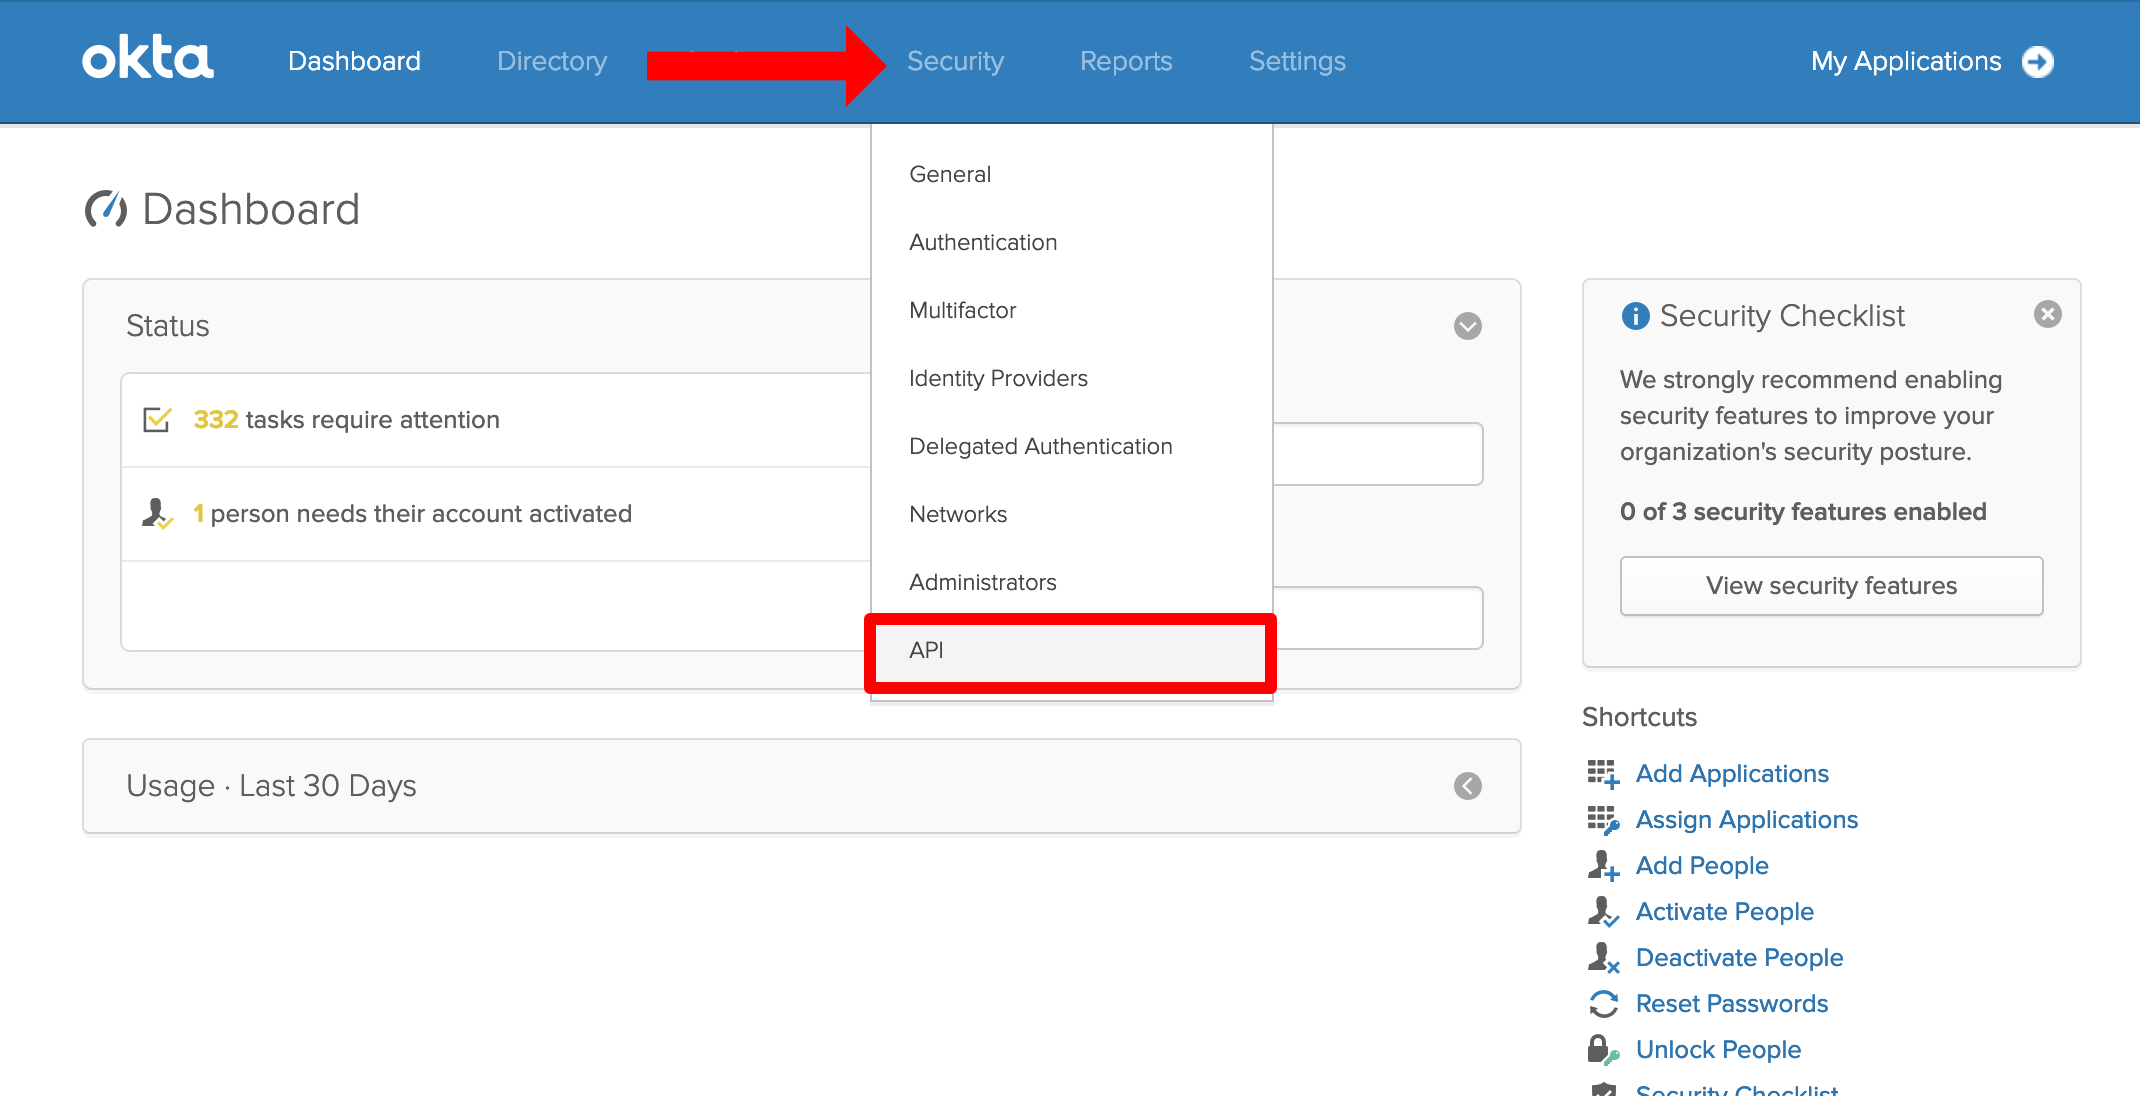The image size is (2140, 1096).
Task: Click the Okta logo
Action: tap(148, 59)
